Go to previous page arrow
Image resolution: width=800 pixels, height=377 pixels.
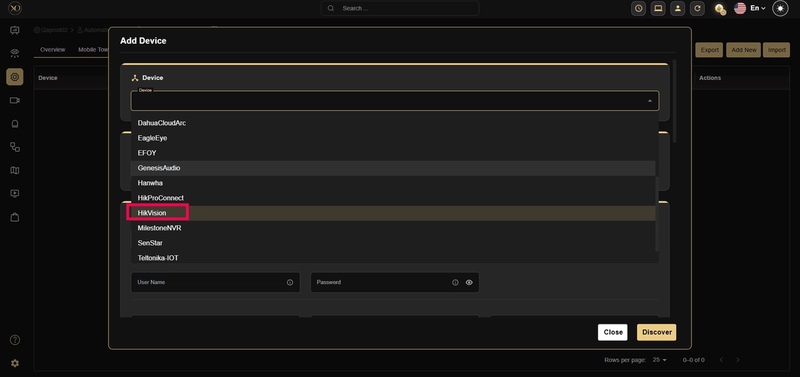721,360
